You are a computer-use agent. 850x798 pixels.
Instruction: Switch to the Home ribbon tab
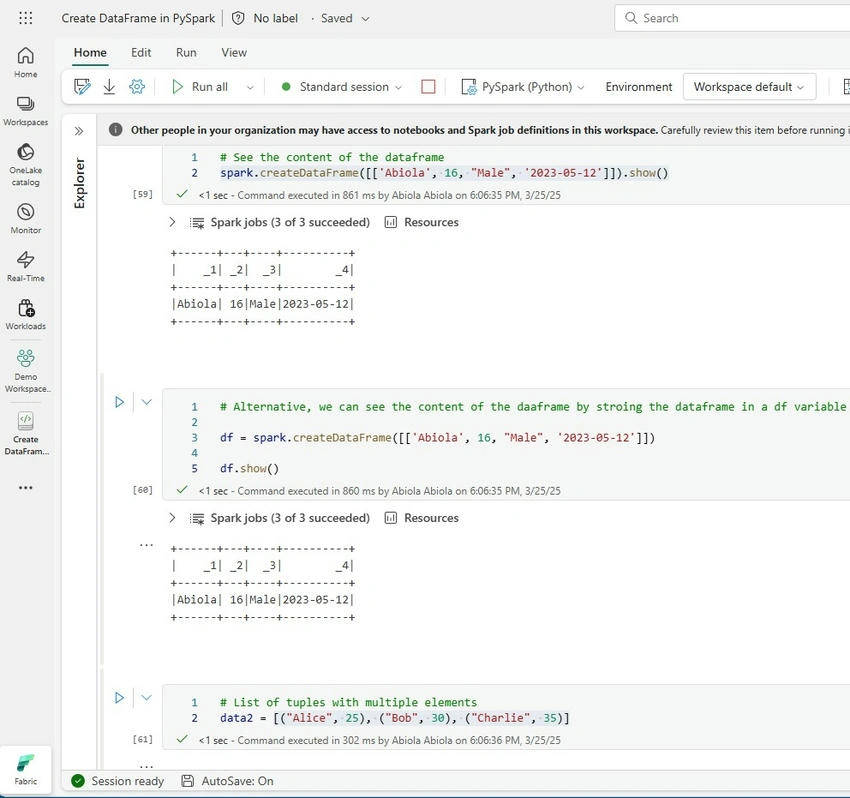tap(90, 53)
